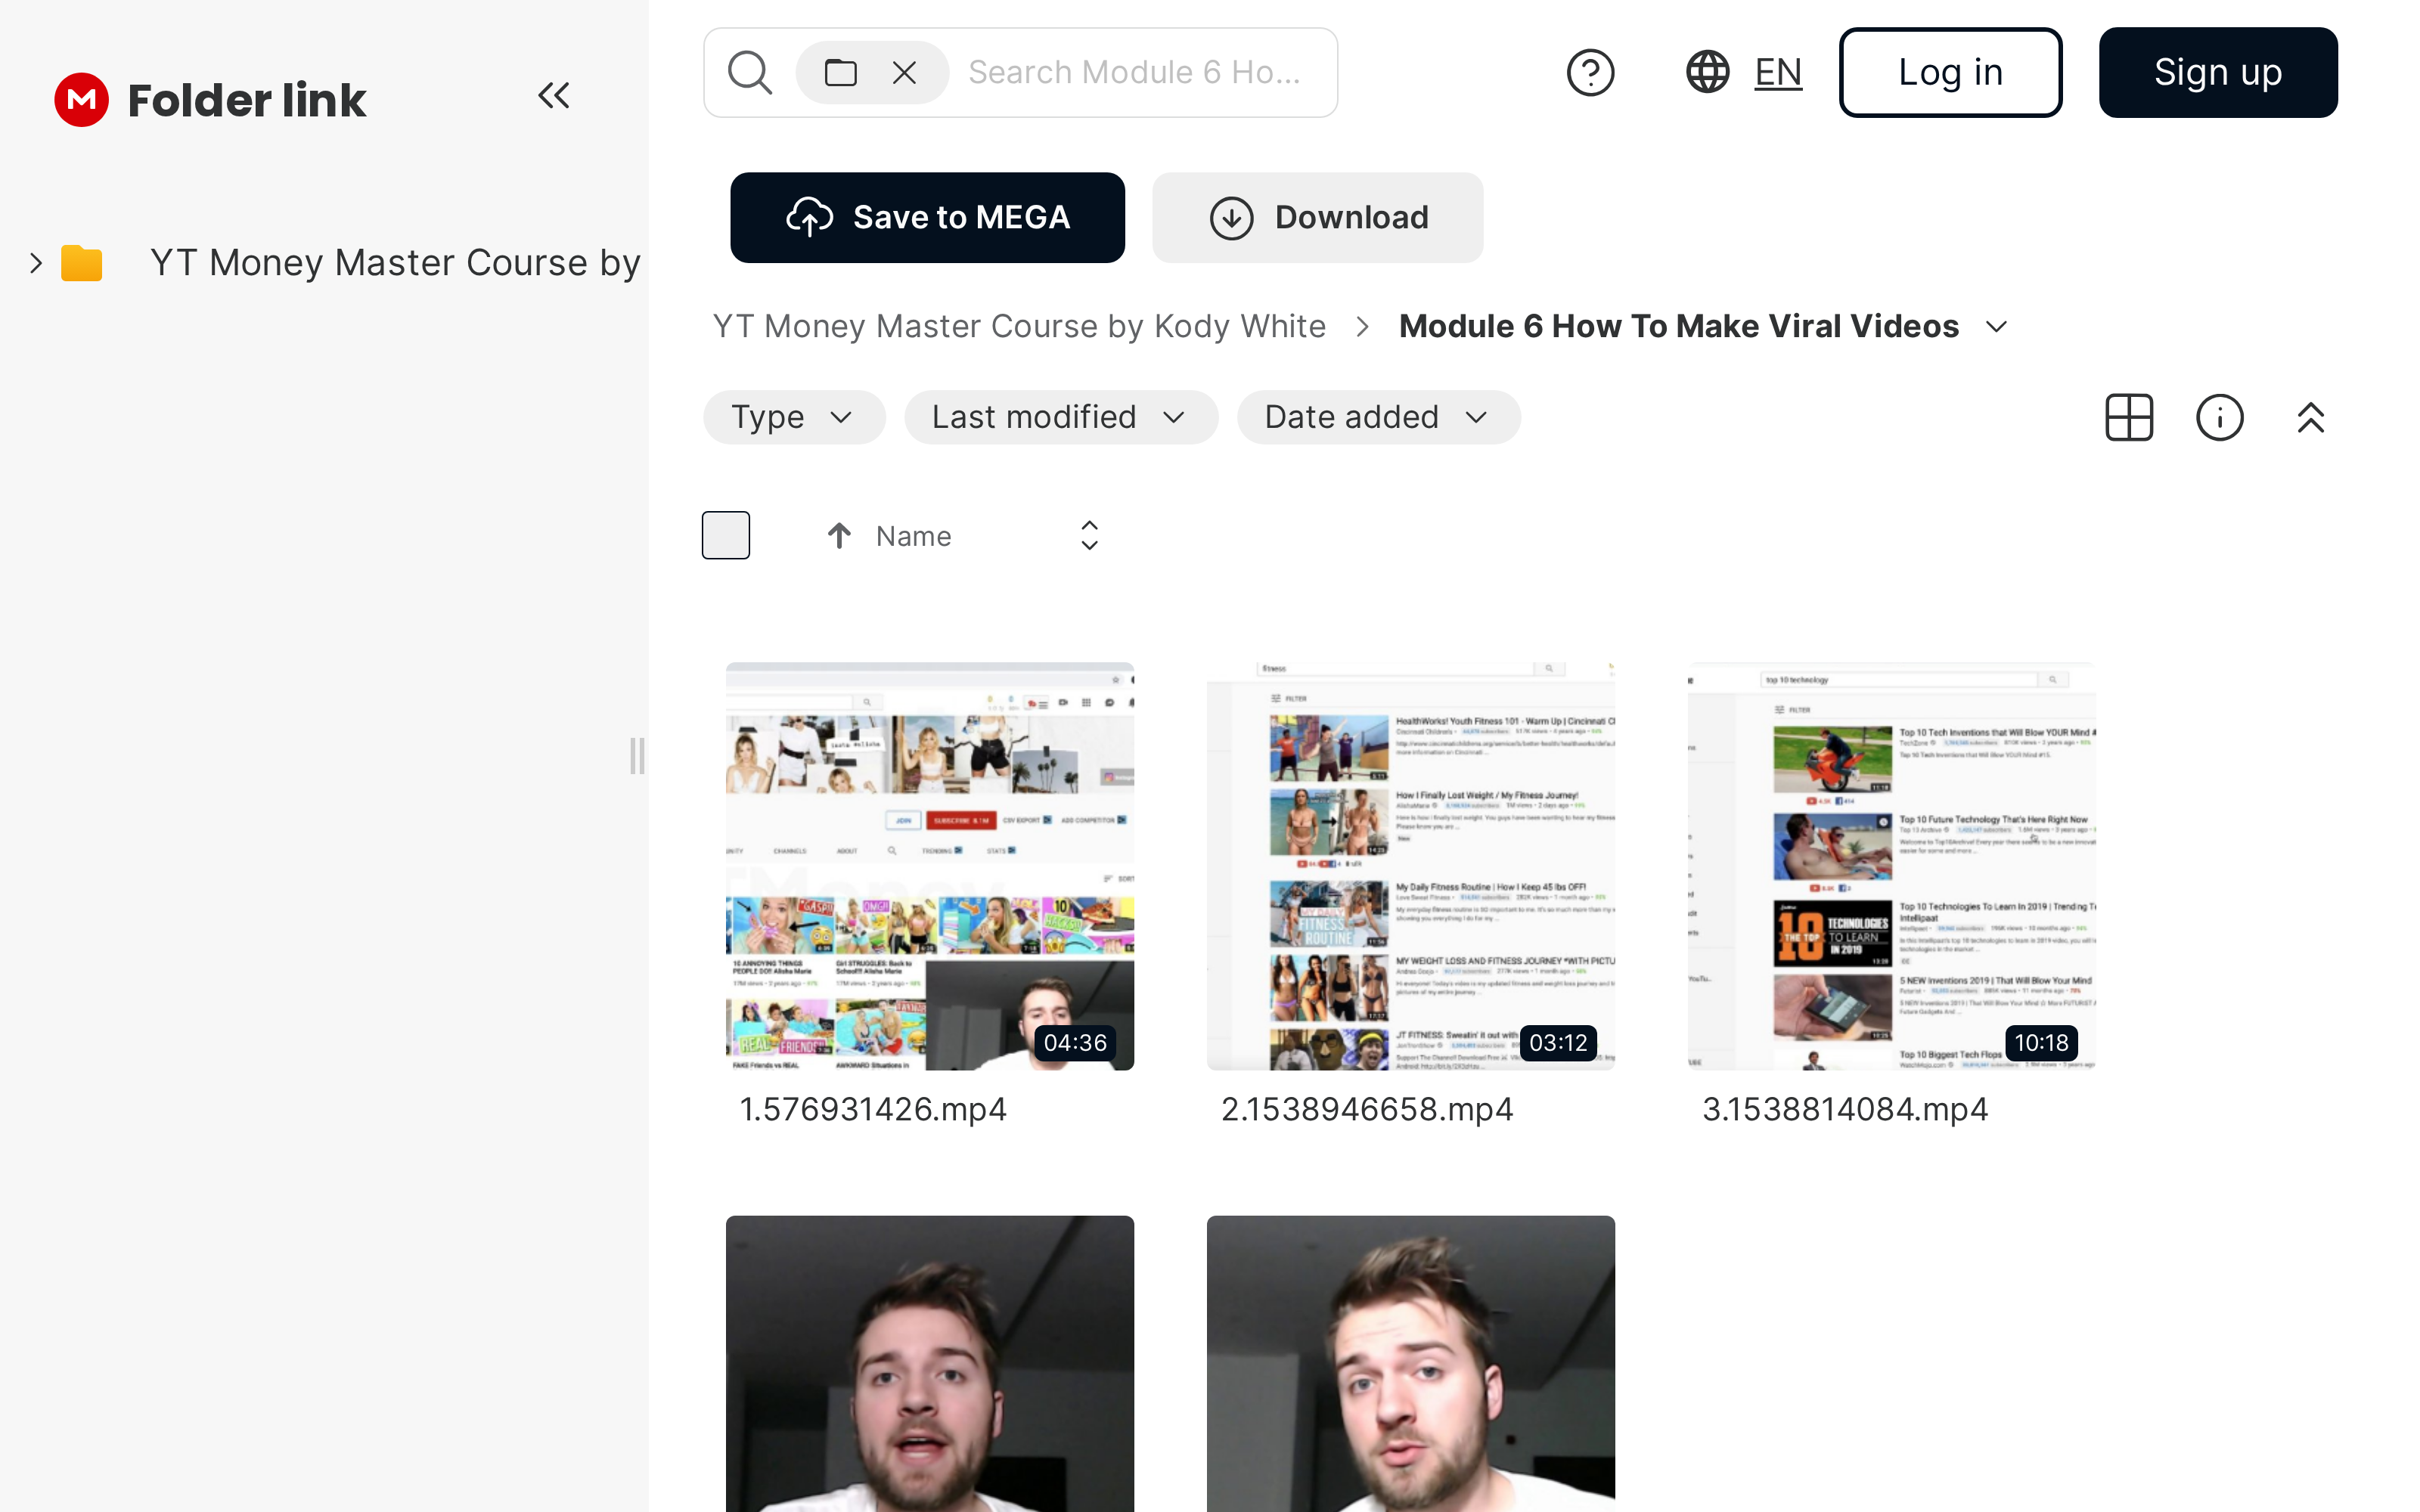Viewport: 2420px width, 1512px height.
Task: Click the double up-arrow collapse icon
Action: (x=2310, y=417)
